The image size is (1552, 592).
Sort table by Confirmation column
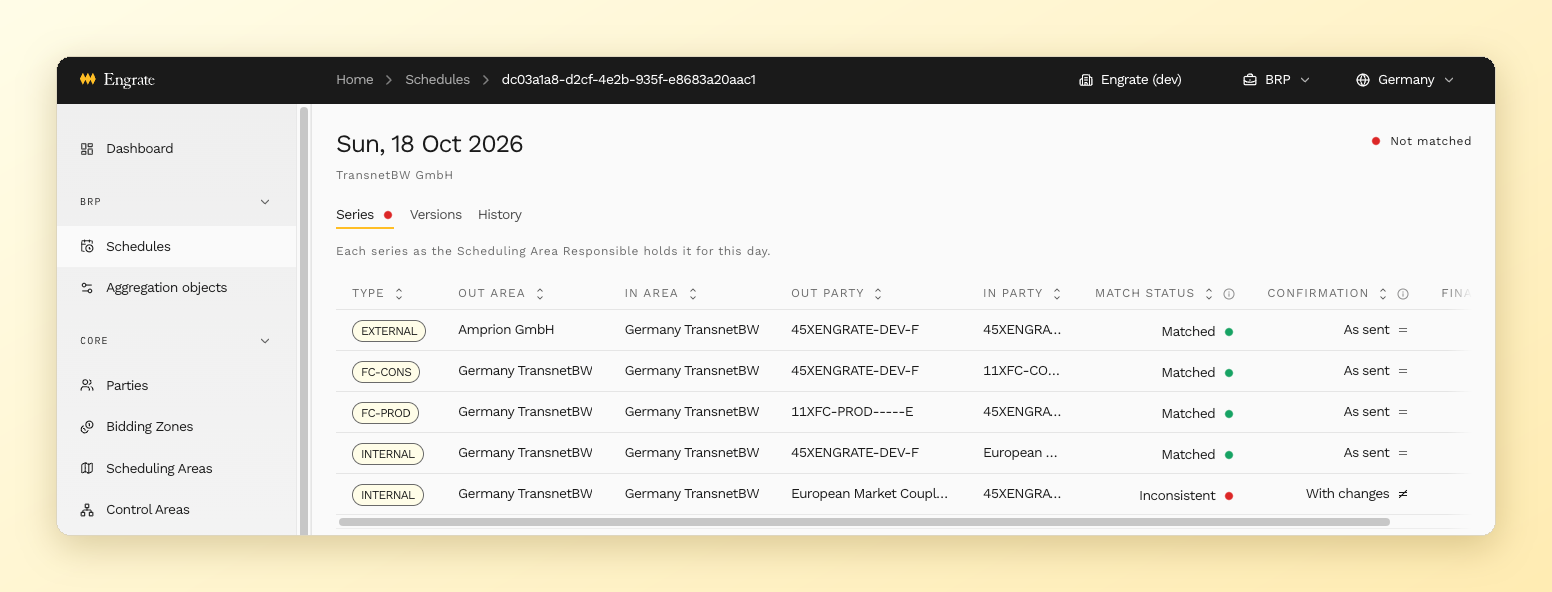tap(1383, 294)
